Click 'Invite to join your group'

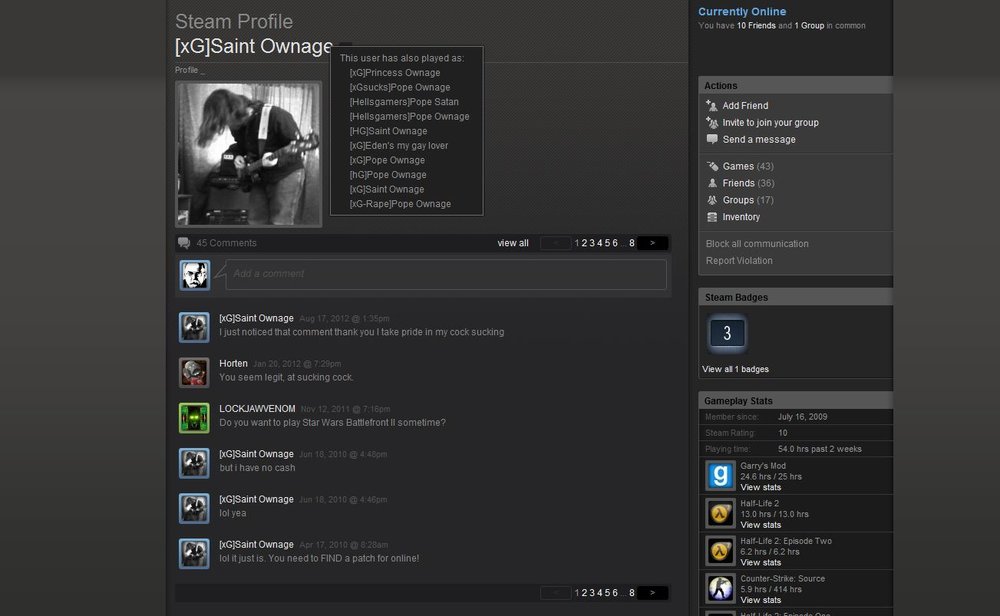coord(770,122)
